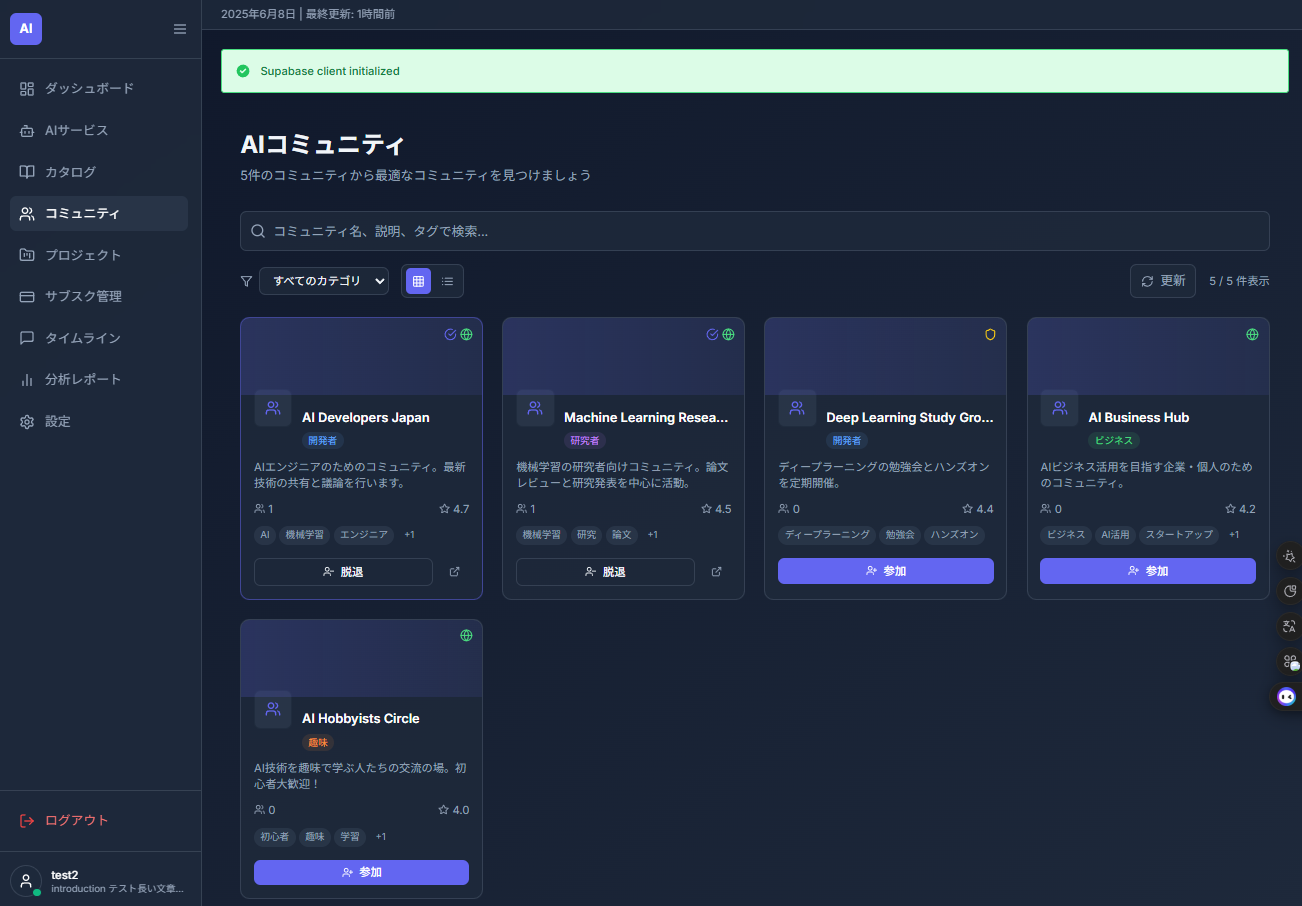The width and height of the screenshot is (1302, 906).
Task: Switch to list view
Action: coord(447,282)
